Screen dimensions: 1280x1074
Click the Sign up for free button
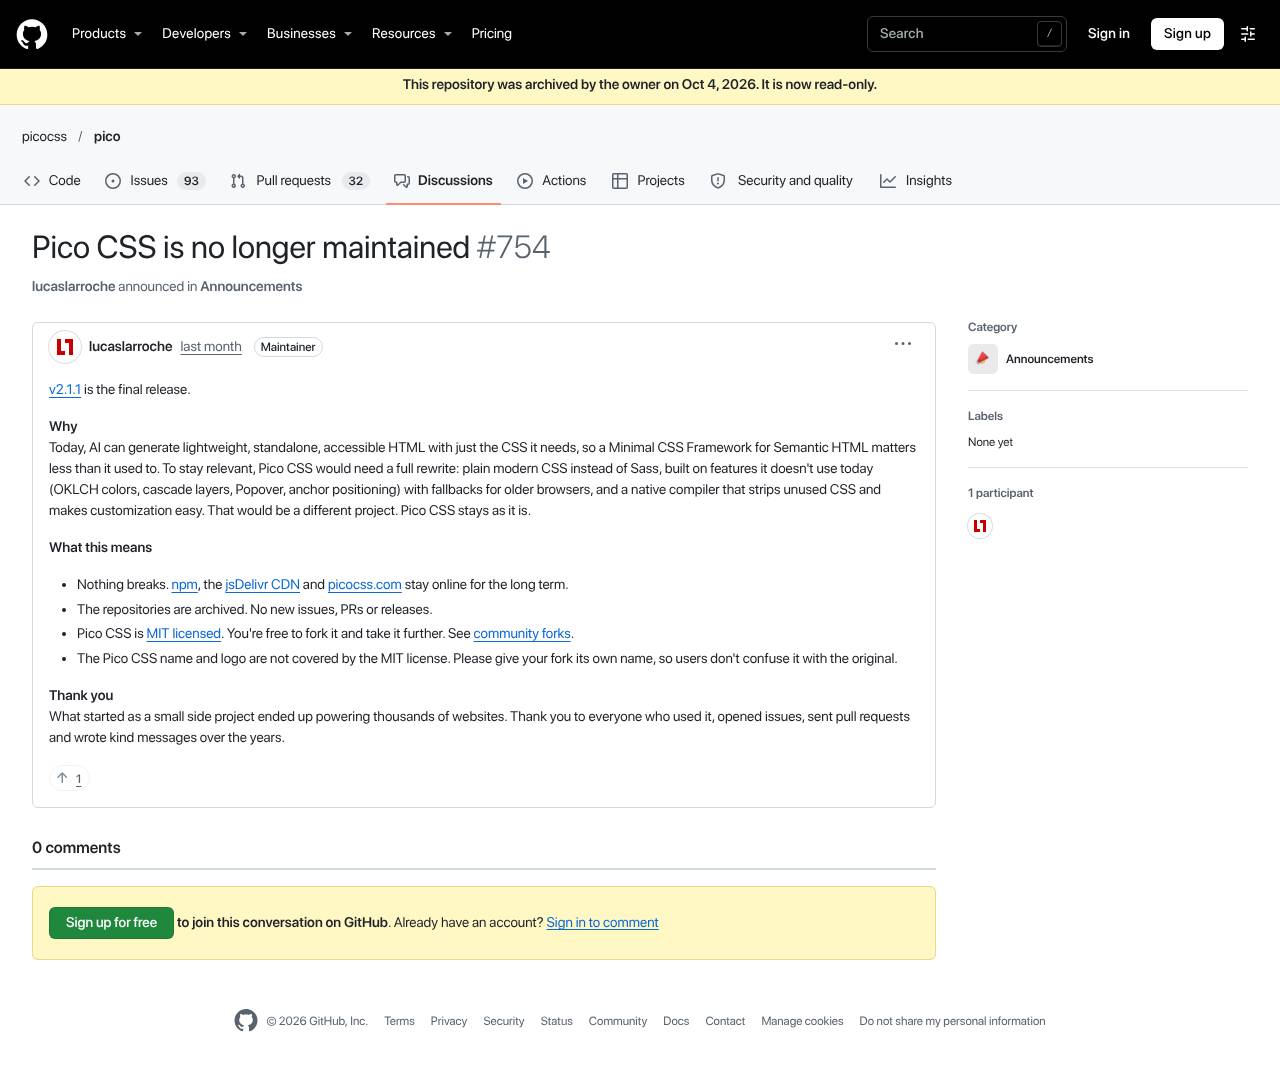111,923
